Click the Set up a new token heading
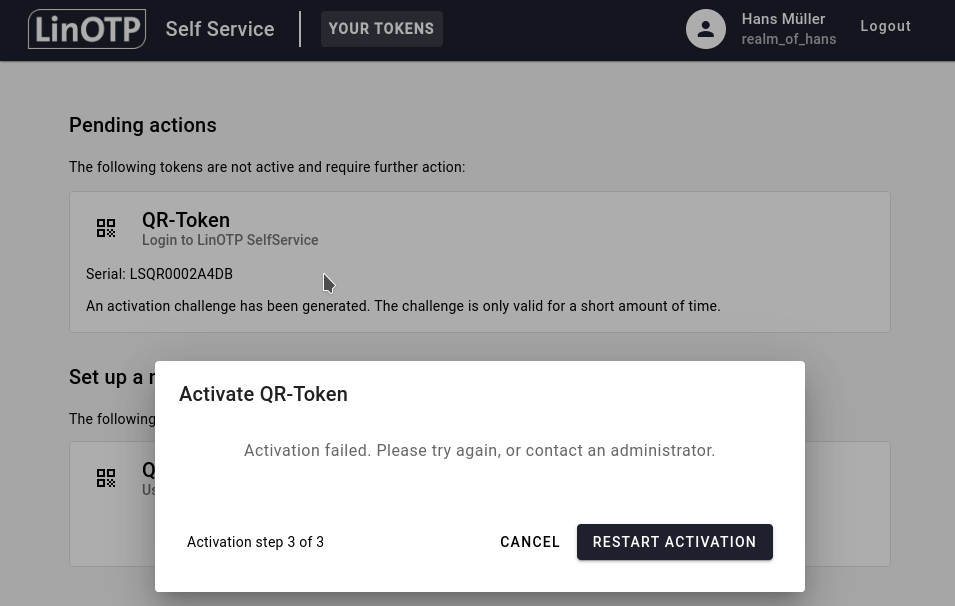This screenshot has width=955, height=606. 110,377
